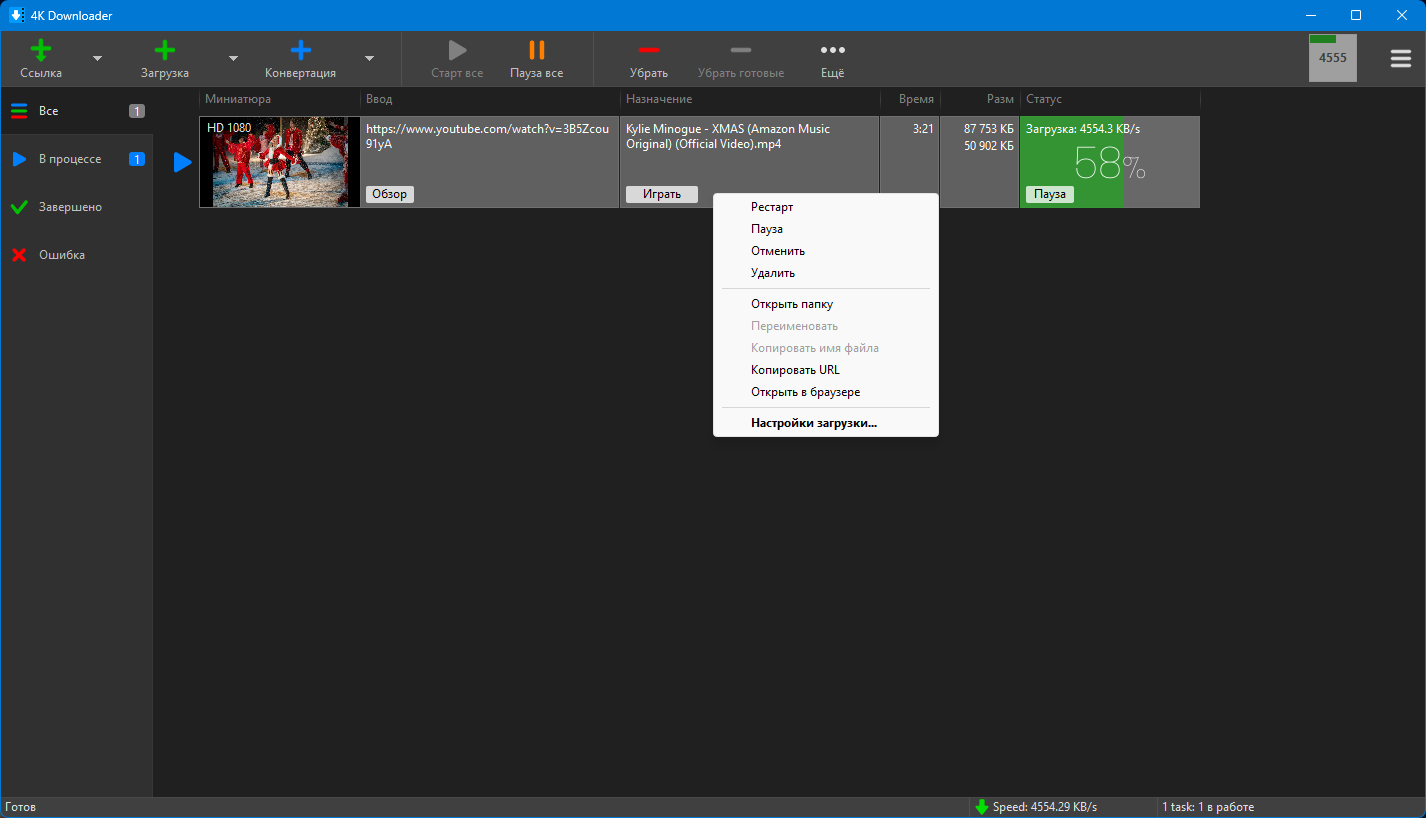Expand the Загрузка dropdown arrow
The height and width of the screenshot is (818, 1426).
(233, 58)
